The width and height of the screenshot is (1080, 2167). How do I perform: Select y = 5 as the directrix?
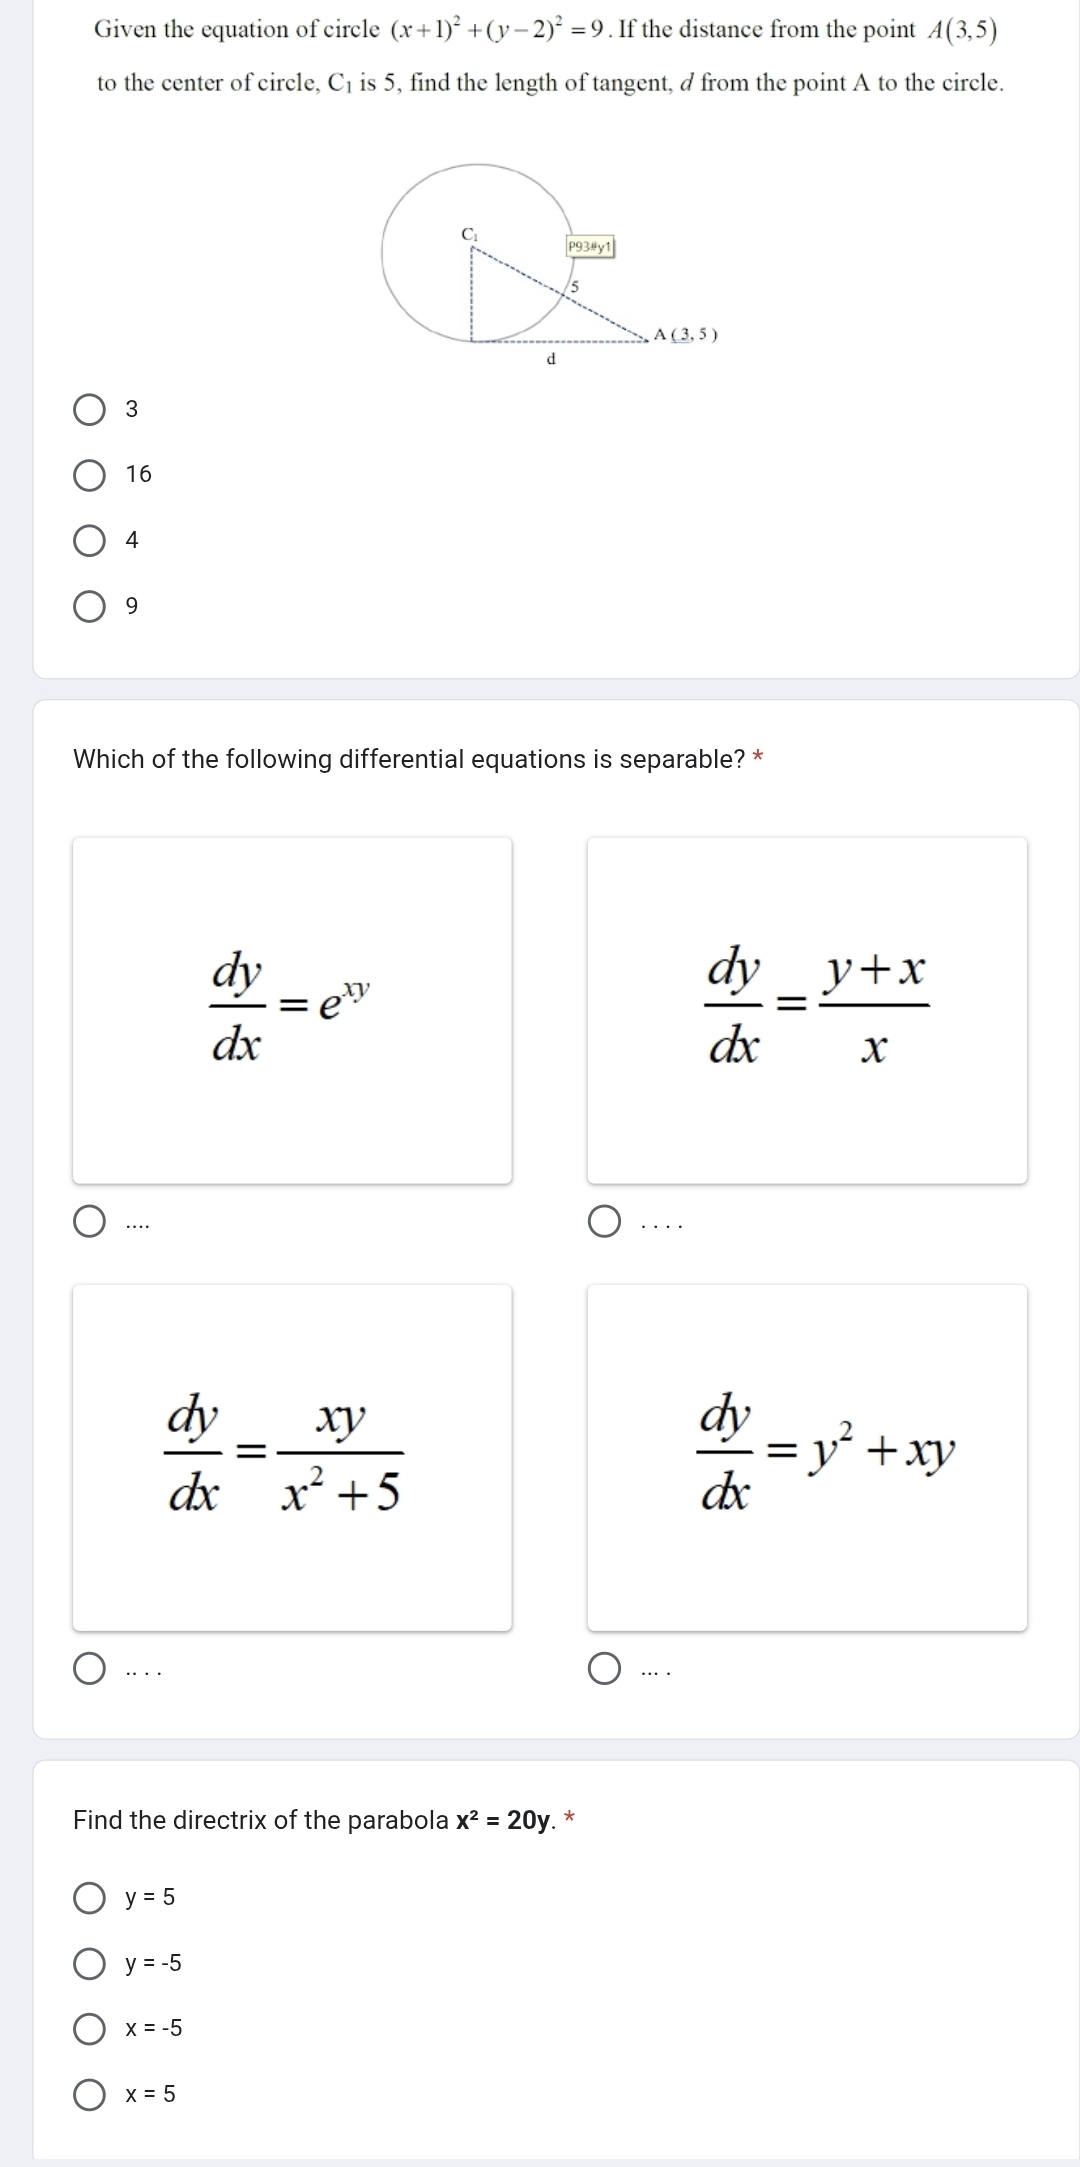(90, 1898)
